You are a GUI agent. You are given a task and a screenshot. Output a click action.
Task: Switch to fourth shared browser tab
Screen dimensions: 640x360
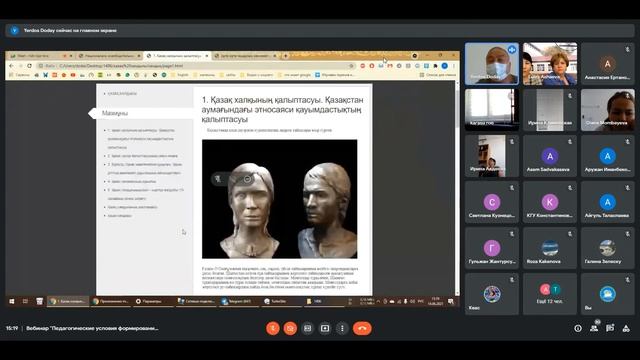pos(245,56)
